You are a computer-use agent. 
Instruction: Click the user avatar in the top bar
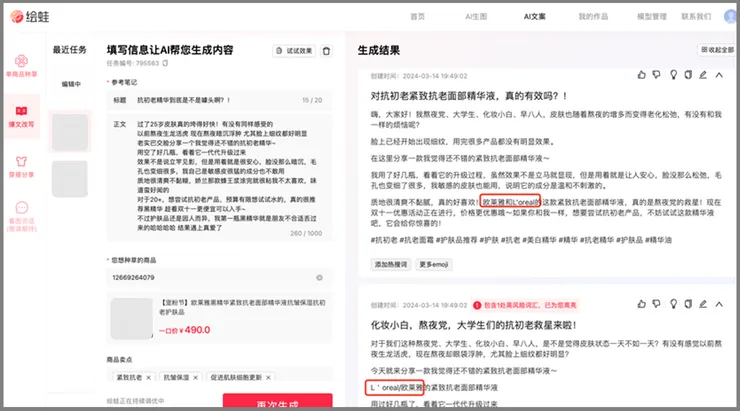[730, 17]
